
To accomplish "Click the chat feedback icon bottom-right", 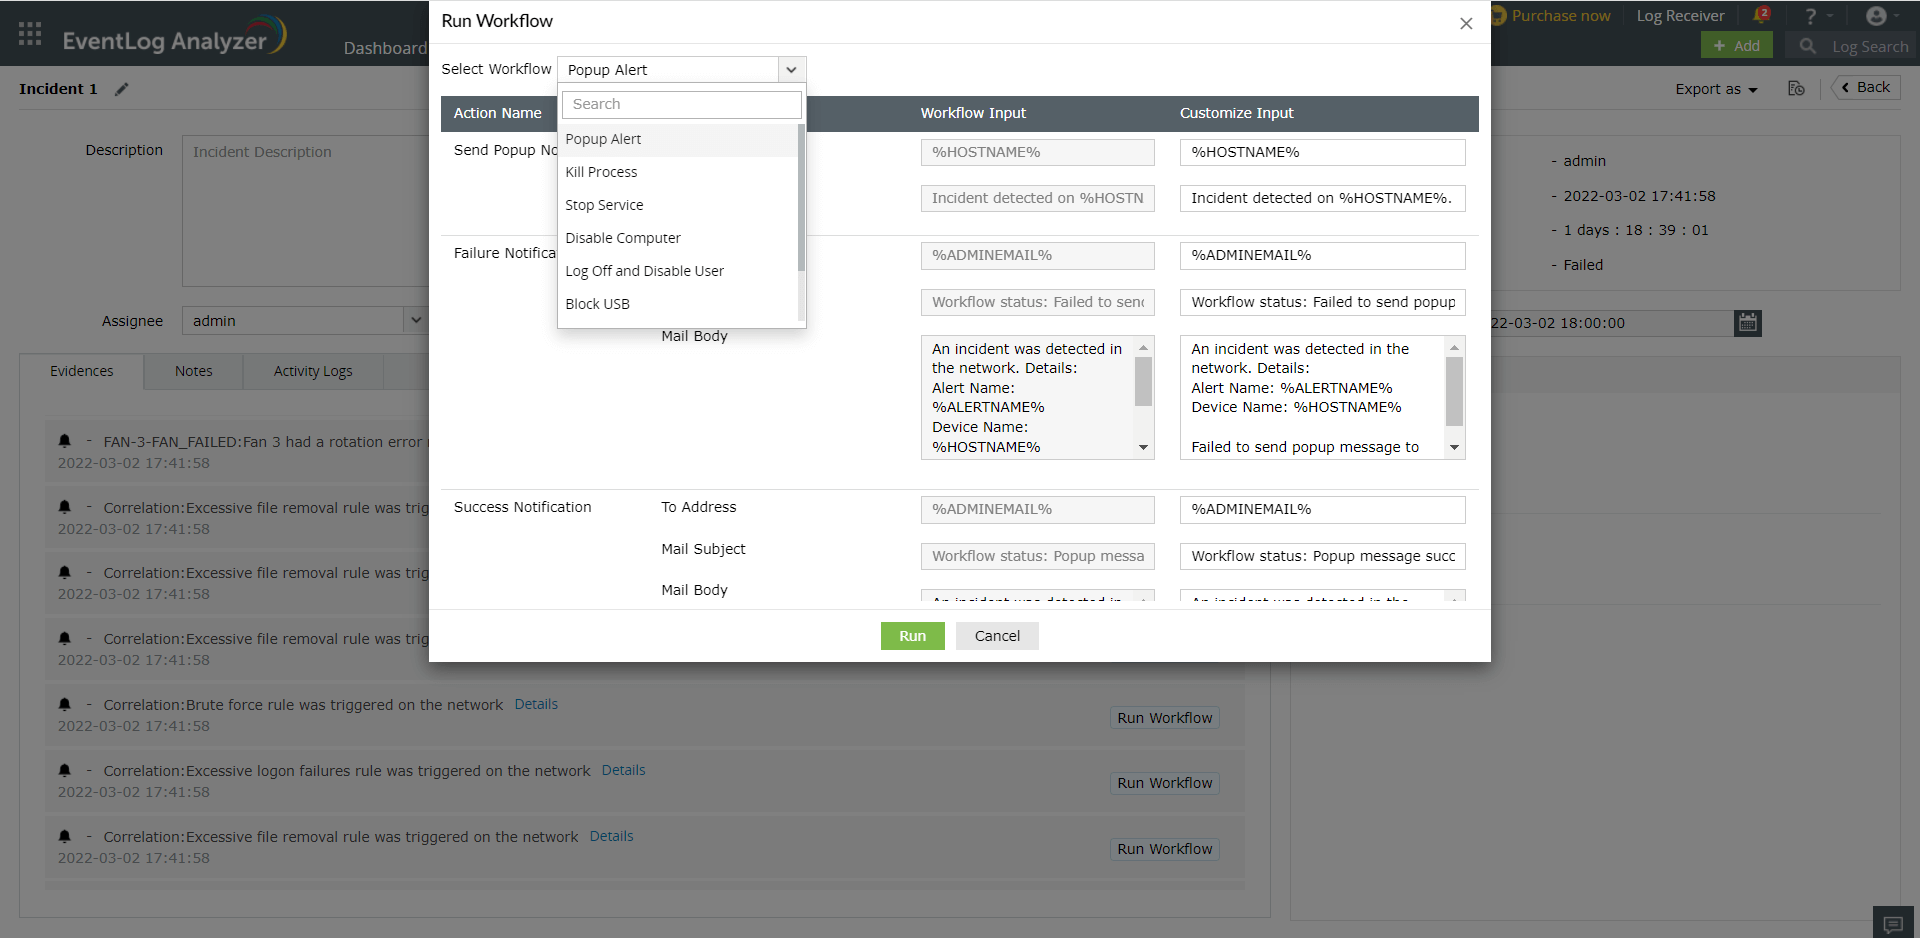I will pos(1892,922).
